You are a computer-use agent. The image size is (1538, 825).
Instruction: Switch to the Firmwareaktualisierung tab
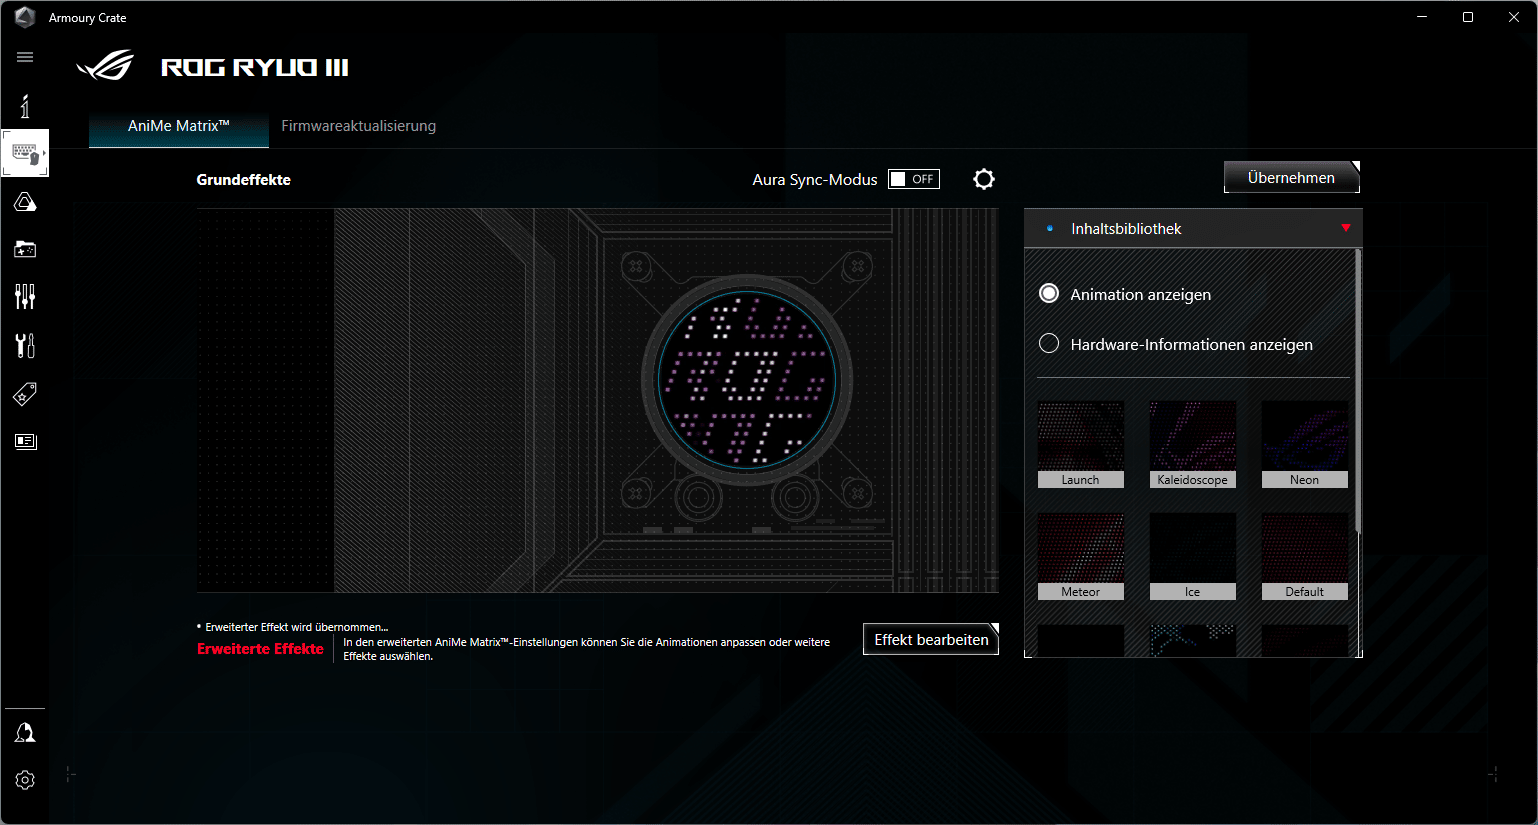coord(358,126)
